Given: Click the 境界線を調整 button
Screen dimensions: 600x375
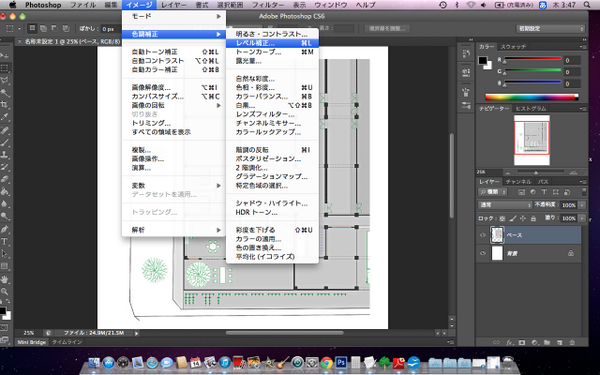Looking at the screenshot, I should click(387, 29).
